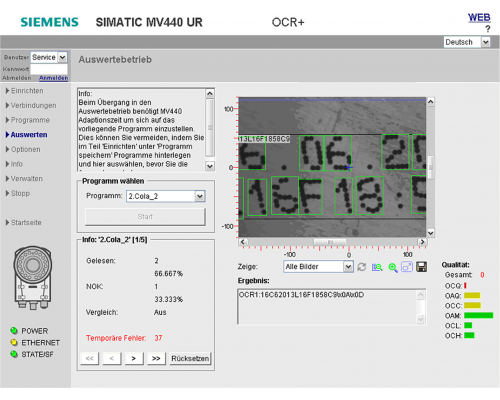Click the zoom-to-fit magnifier icon

(x=377, y=267)
